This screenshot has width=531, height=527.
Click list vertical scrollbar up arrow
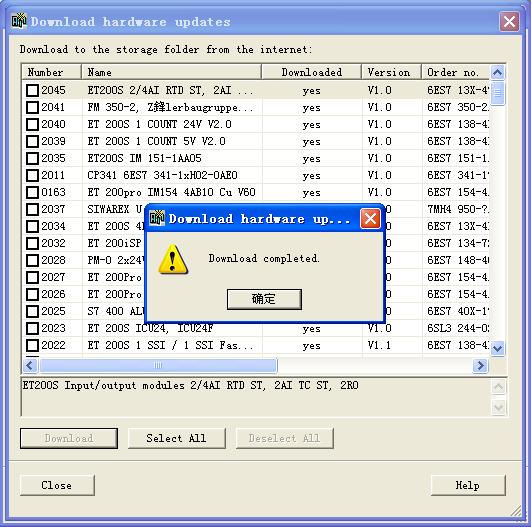pos(497,72)
